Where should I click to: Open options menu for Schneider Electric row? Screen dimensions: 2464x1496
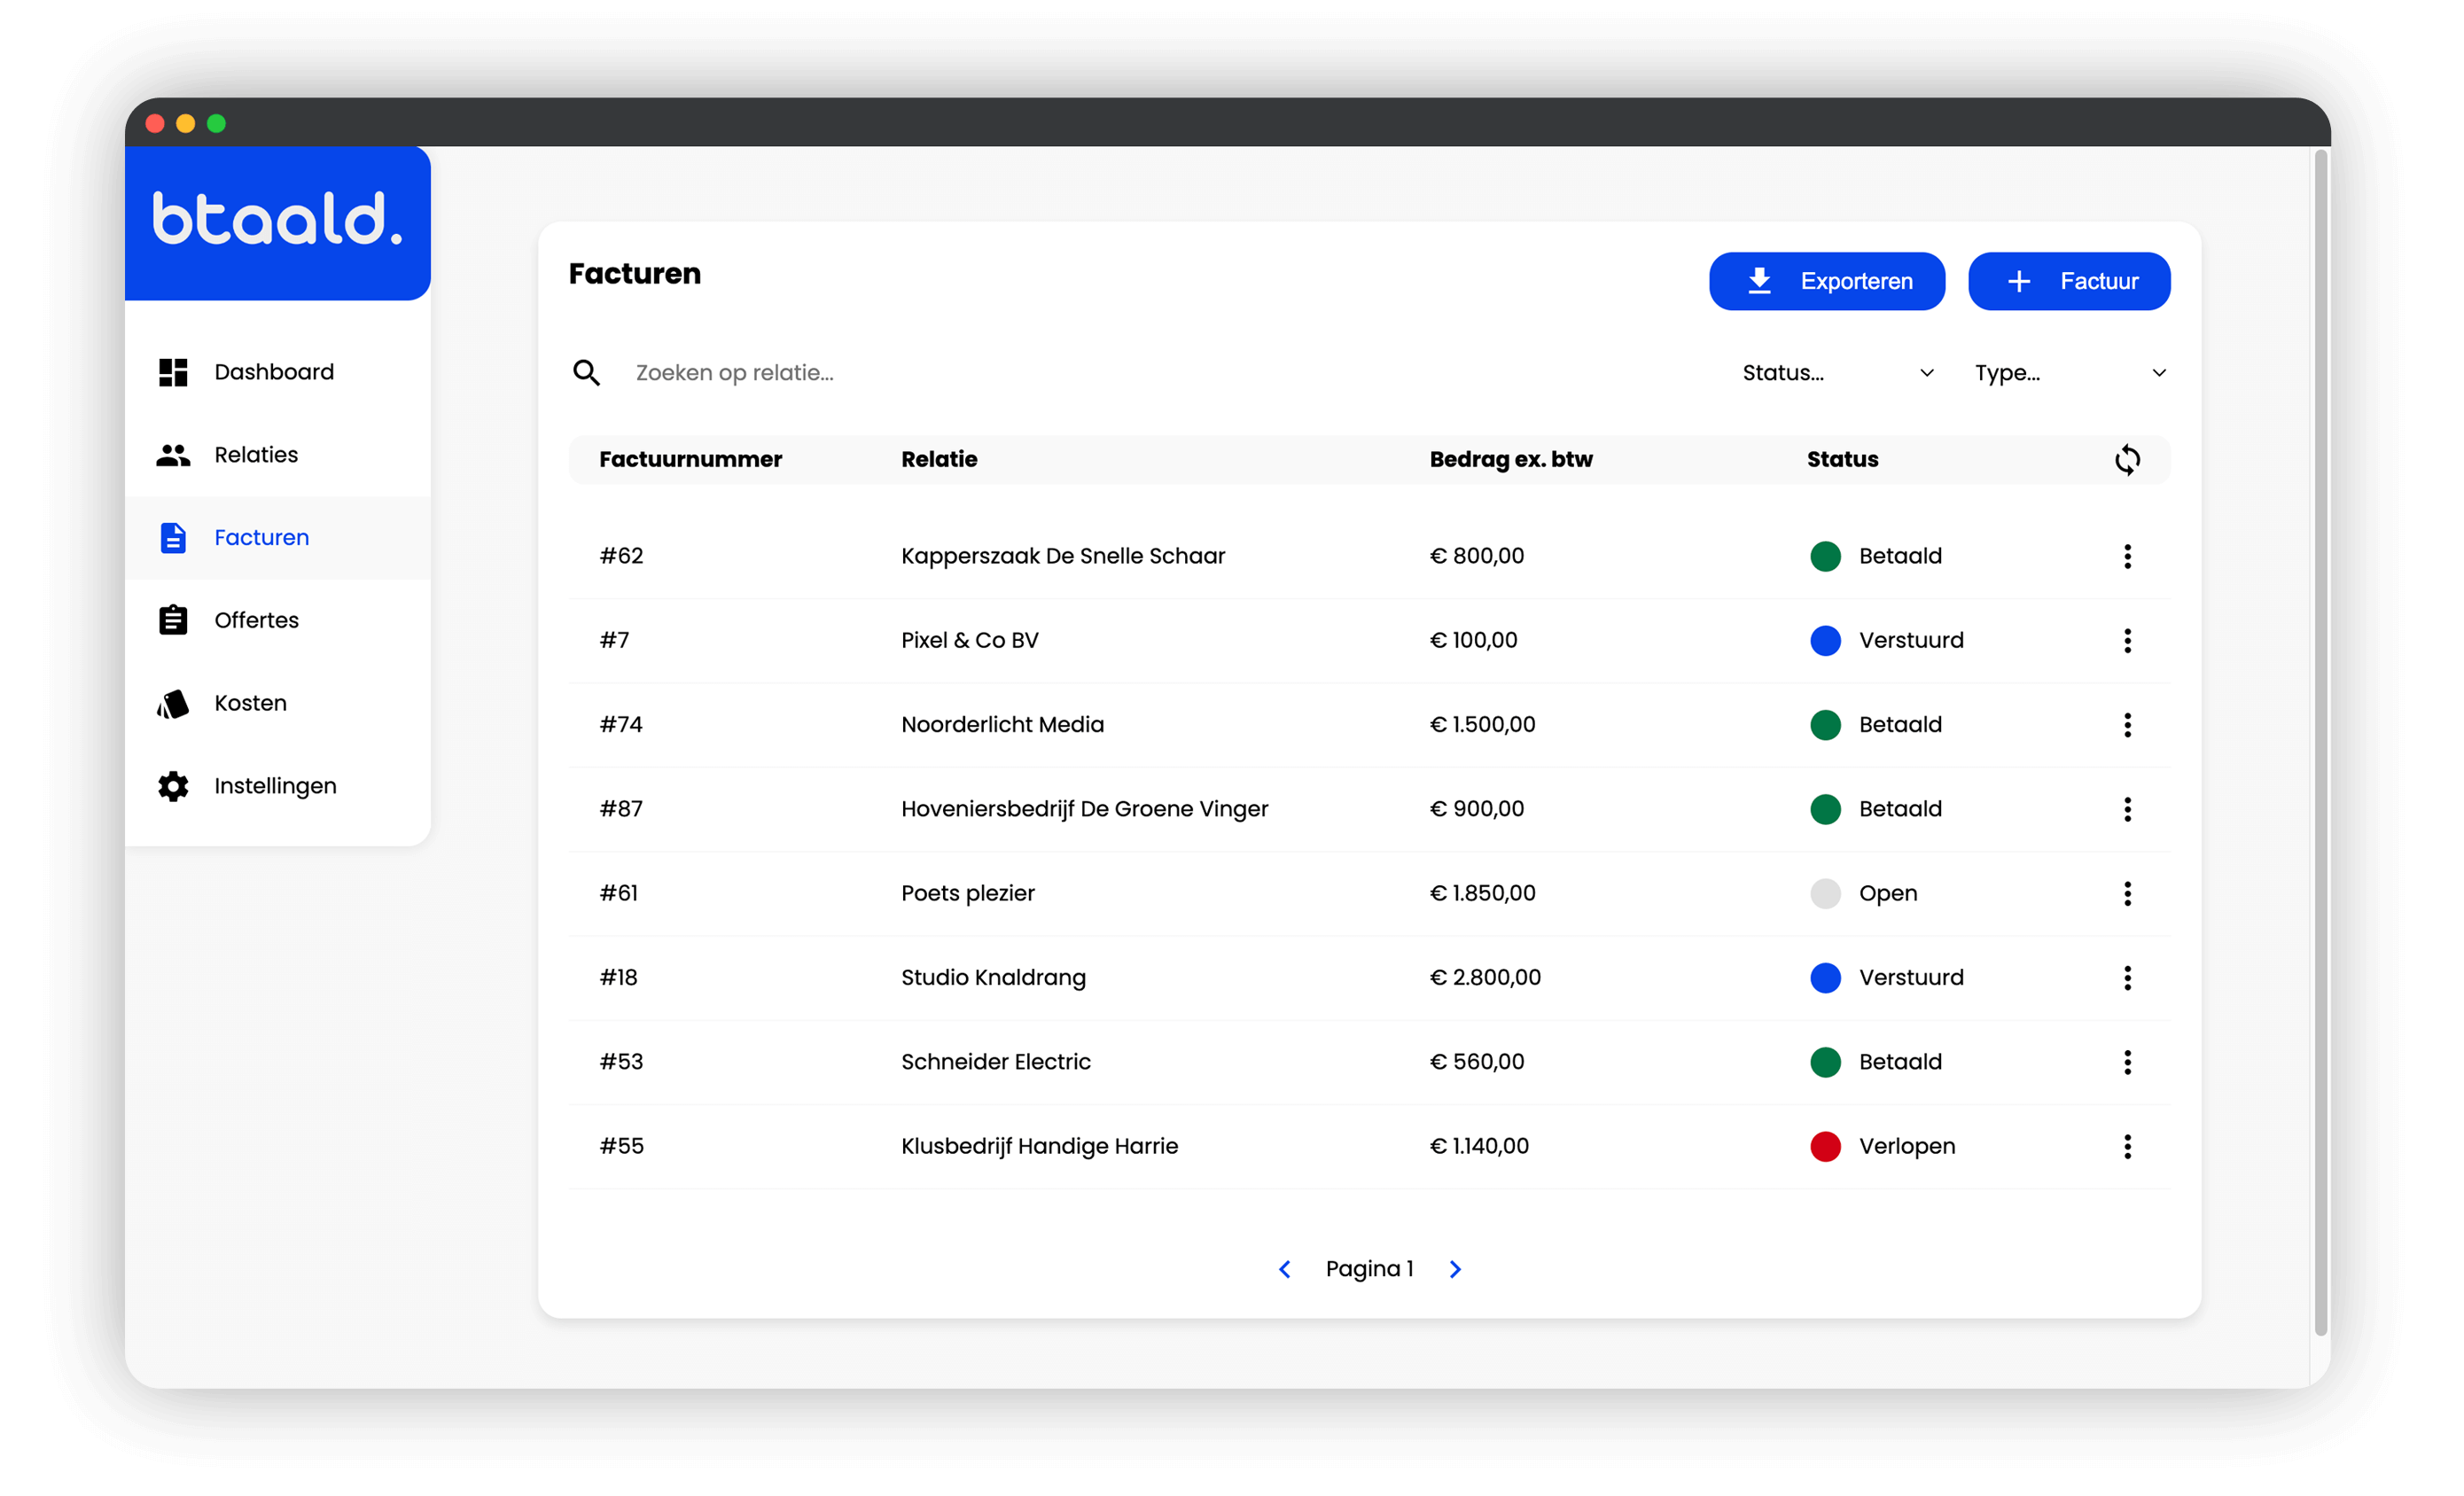tap(2127, 1062)
